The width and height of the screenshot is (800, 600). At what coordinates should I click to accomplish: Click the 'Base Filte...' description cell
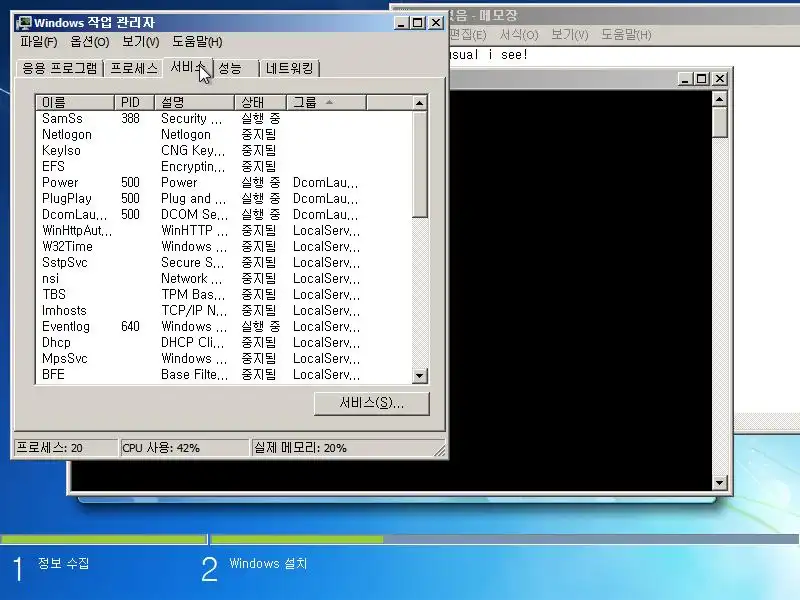coord(194,374)
